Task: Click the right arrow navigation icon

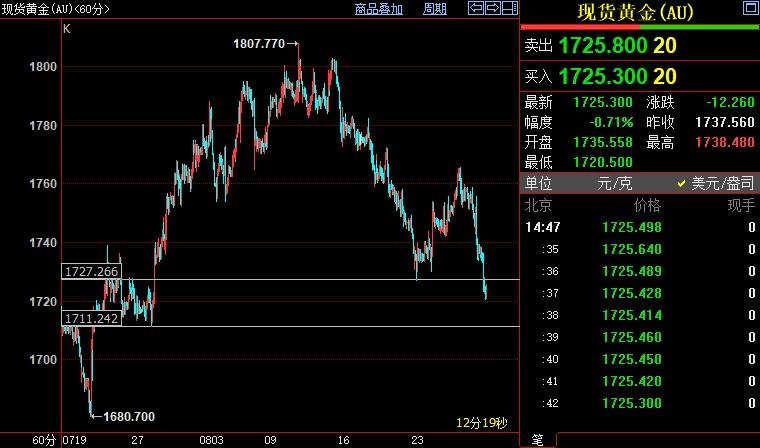Action: tap(493, 9)
